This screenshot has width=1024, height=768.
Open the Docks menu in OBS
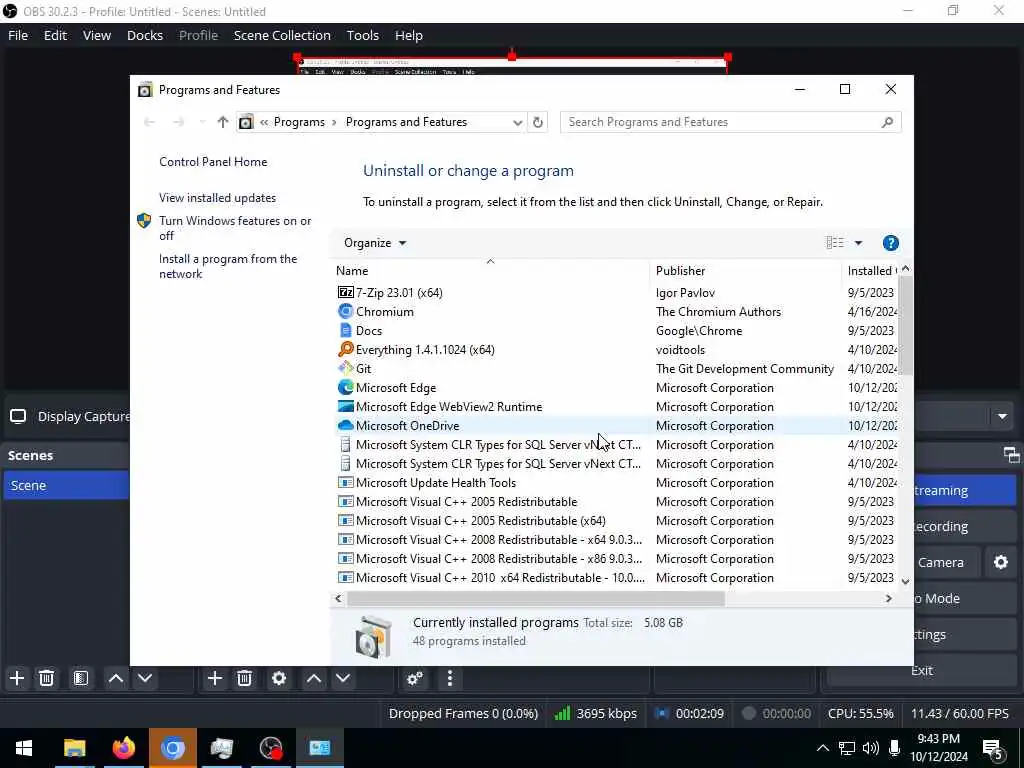click(145, 35)
